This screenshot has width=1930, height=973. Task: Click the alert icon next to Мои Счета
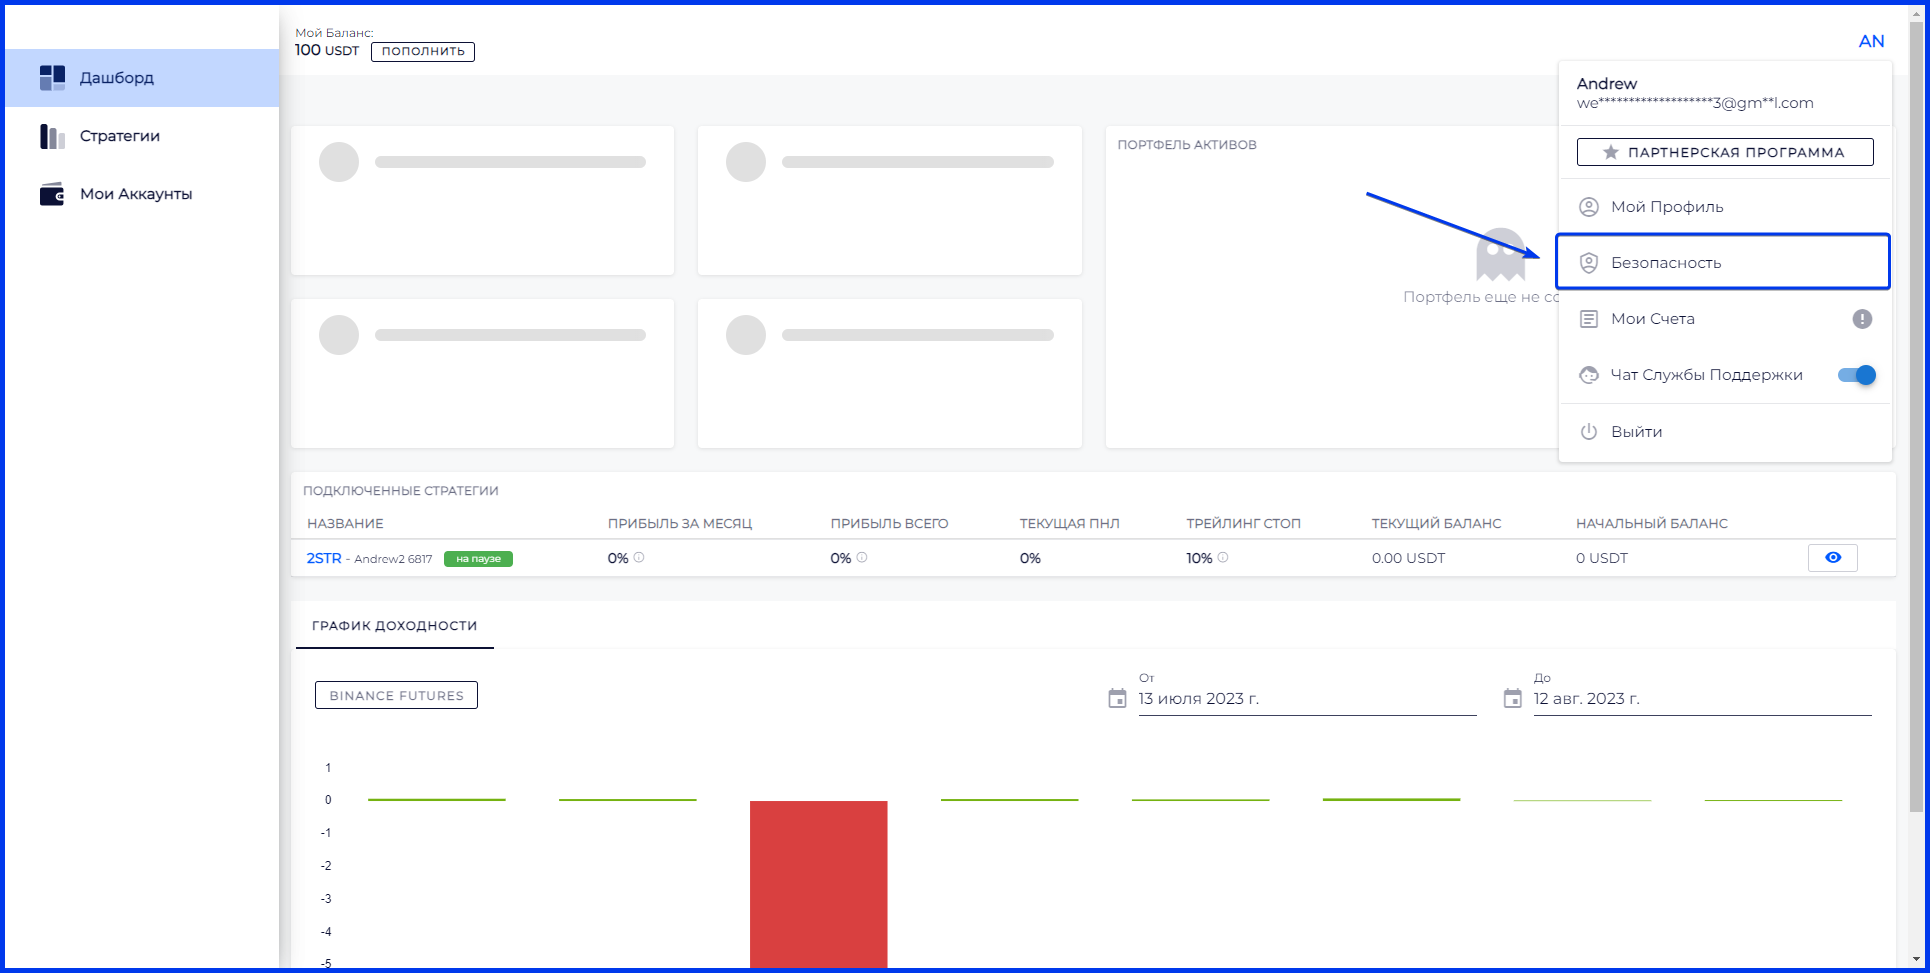(x=1861, y=319)
